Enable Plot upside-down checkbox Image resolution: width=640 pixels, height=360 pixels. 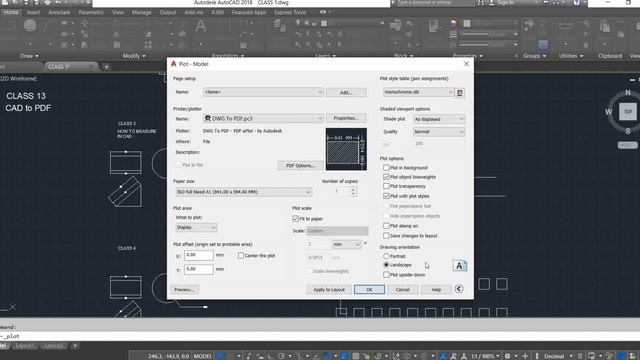[386, 275]
